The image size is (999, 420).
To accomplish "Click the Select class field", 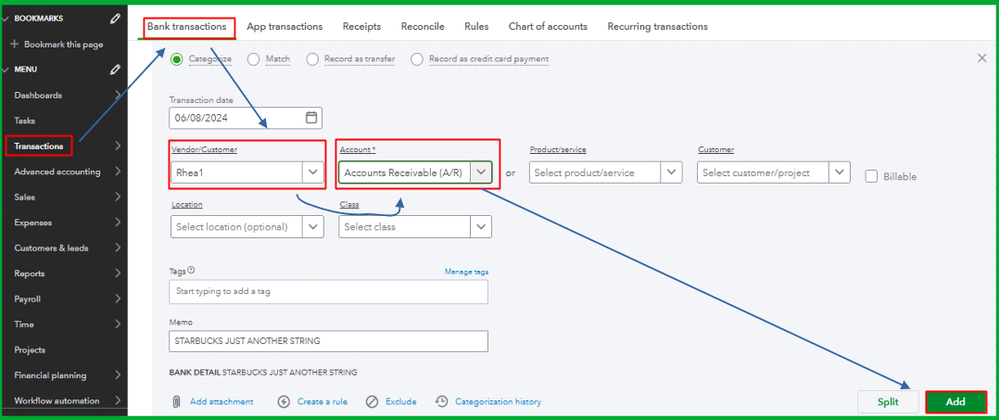I will tap(415, 226).
